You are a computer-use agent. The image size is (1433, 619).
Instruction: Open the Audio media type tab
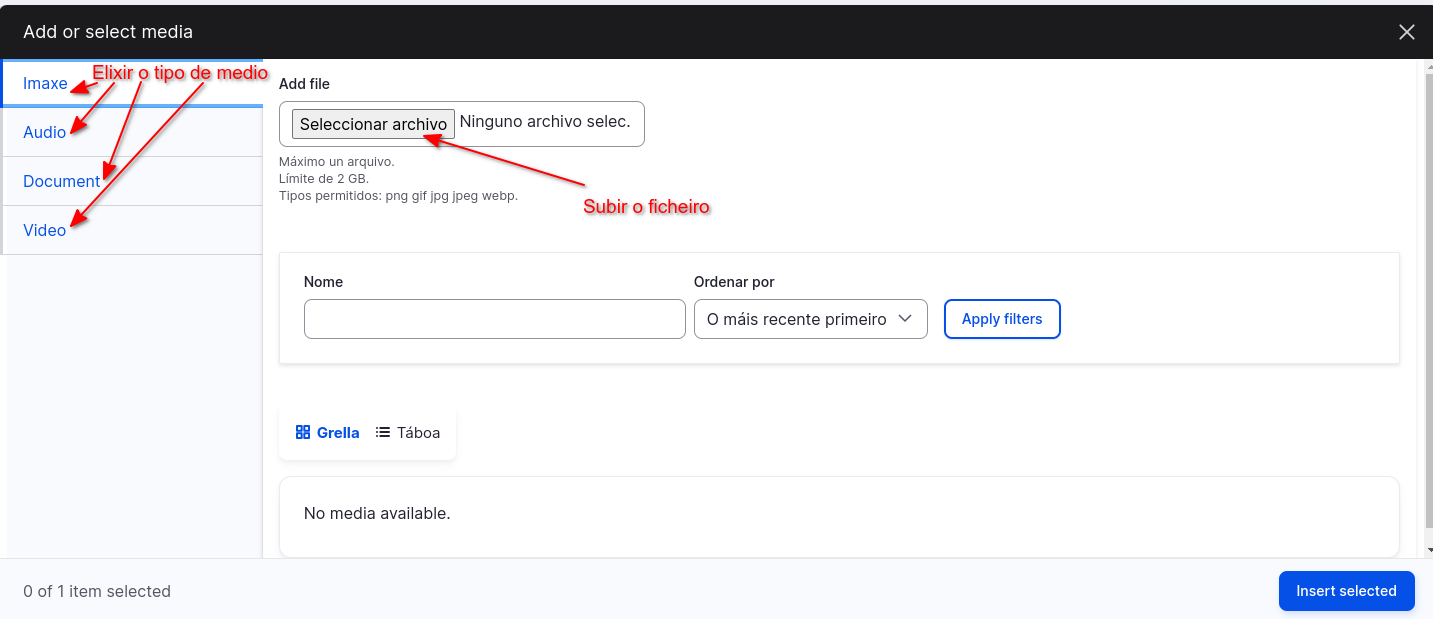click(45, 132)
